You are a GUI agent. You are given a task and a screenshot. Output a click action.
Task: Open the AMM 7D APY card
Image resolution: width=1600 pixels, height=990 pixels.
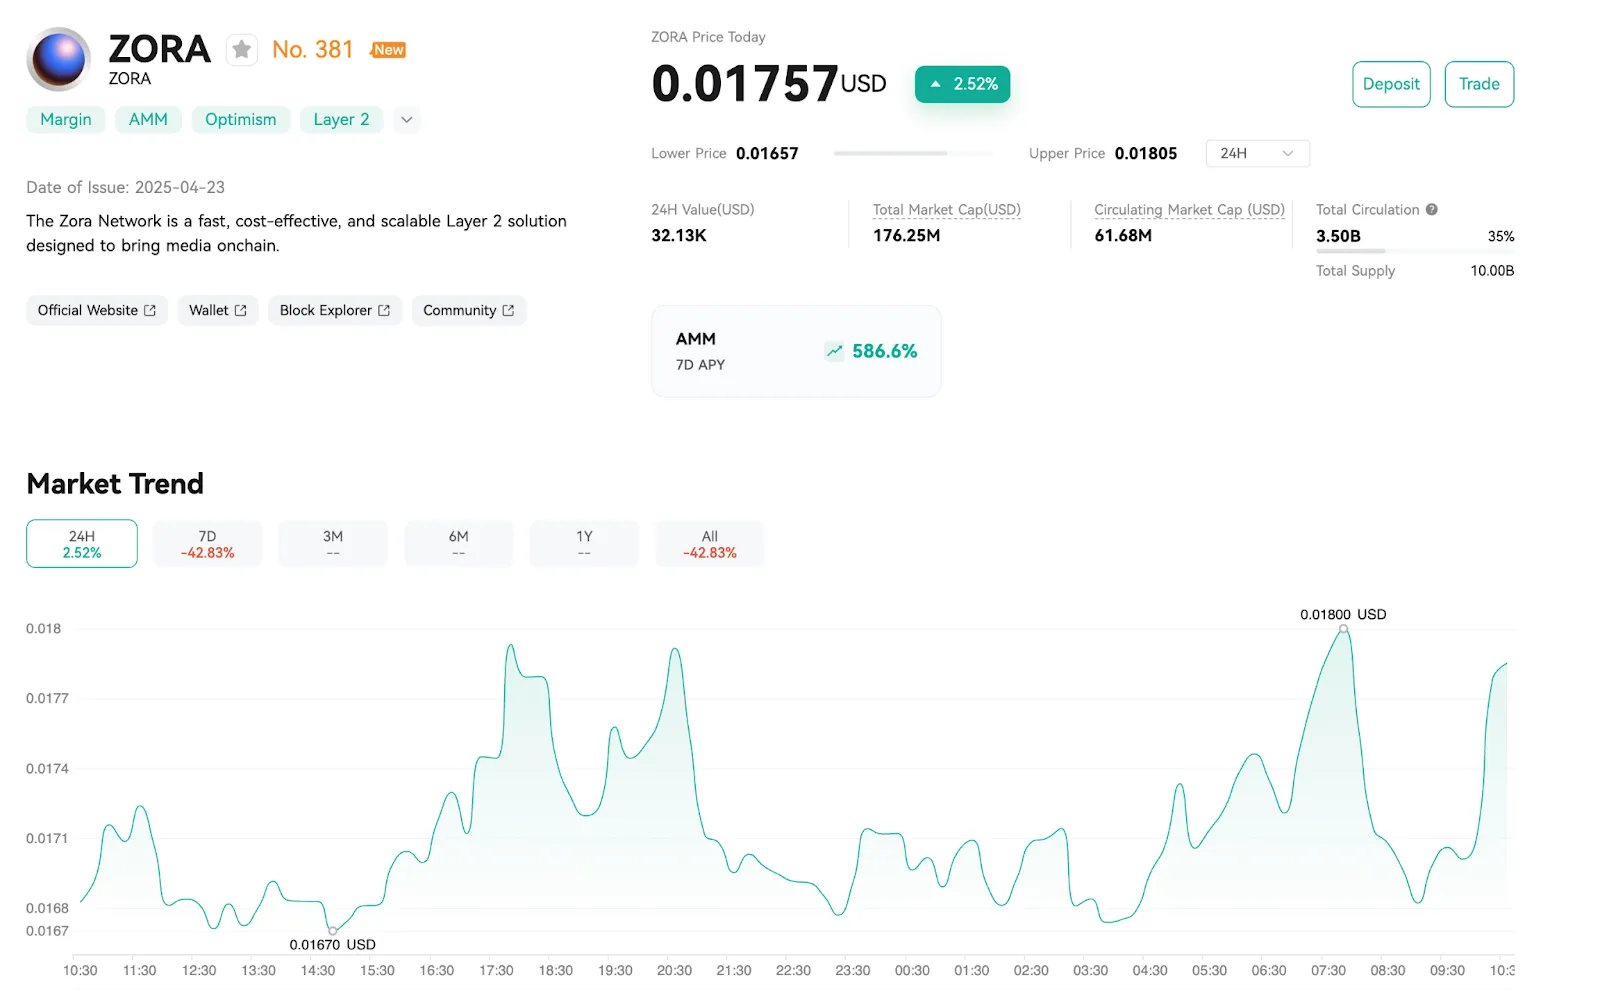796,352
